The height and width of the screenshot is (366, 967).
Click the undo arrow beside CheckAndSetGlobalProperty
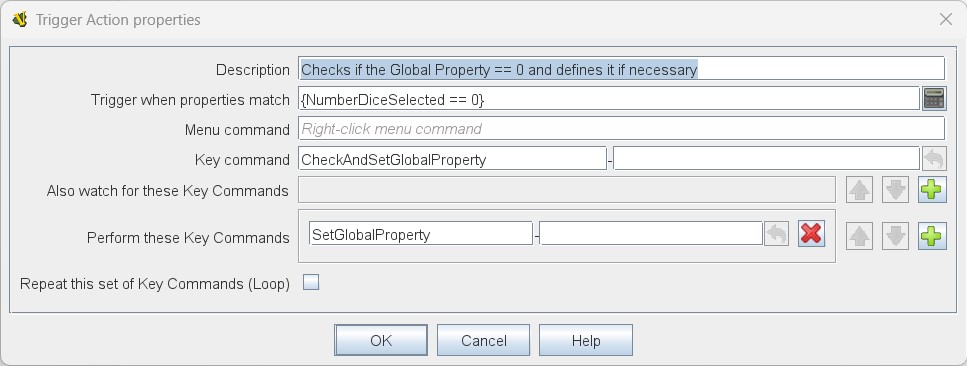(x=934, y=159)
